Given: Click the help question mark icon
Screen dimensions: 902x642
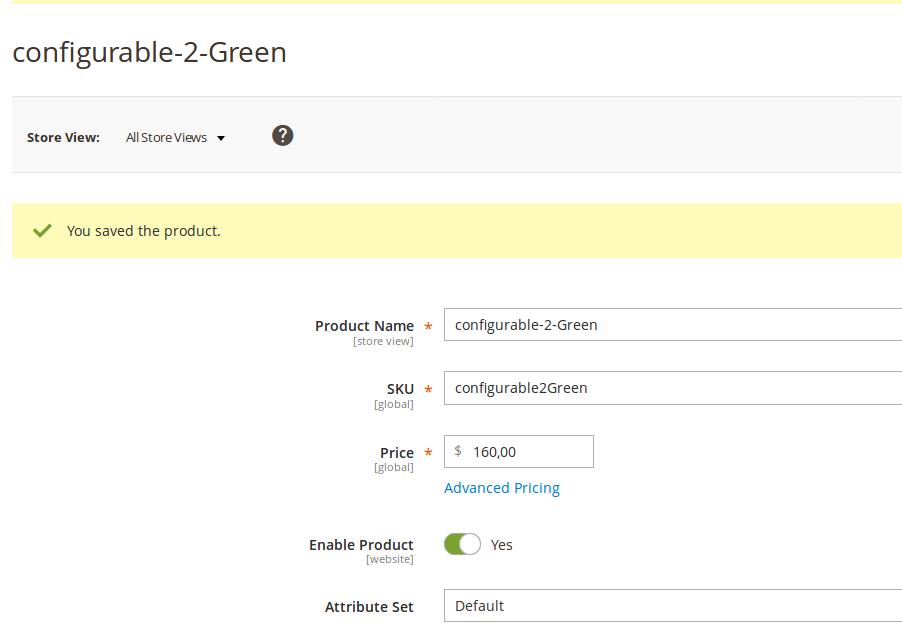Looking at the screenshot, I should click(x=283, y=136).
